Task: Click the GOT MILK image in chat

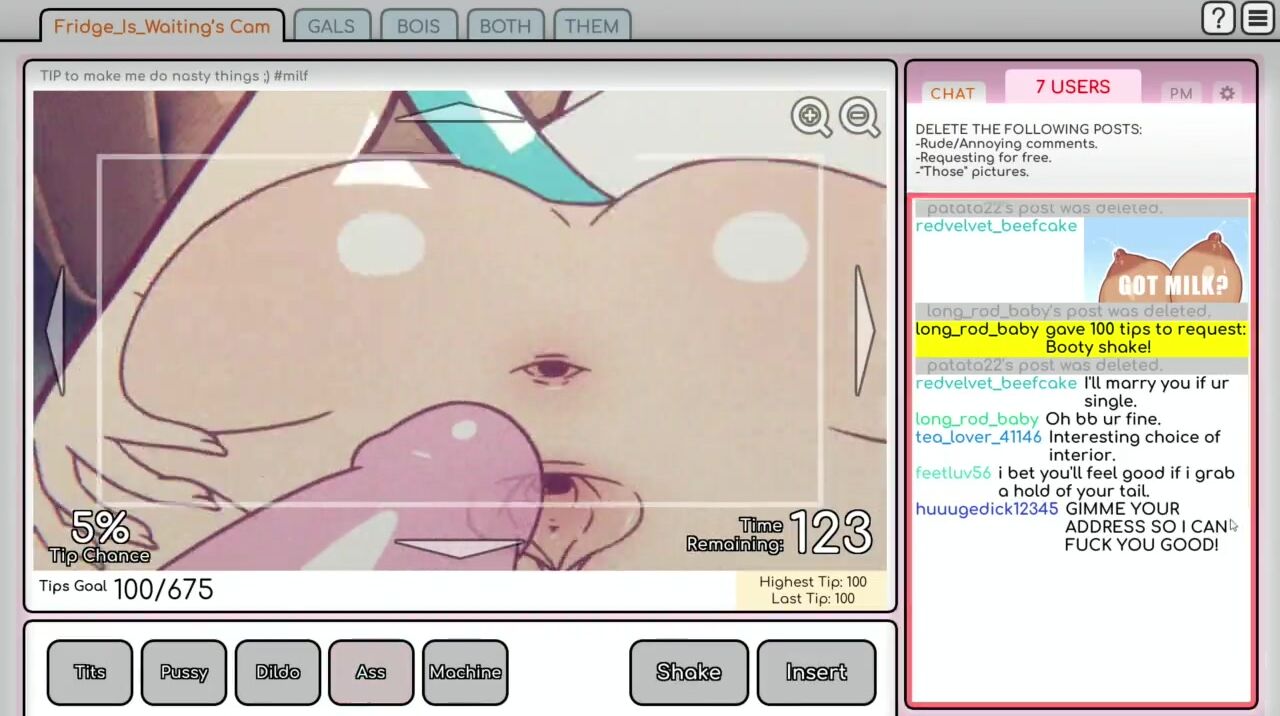Action: 1165,260
